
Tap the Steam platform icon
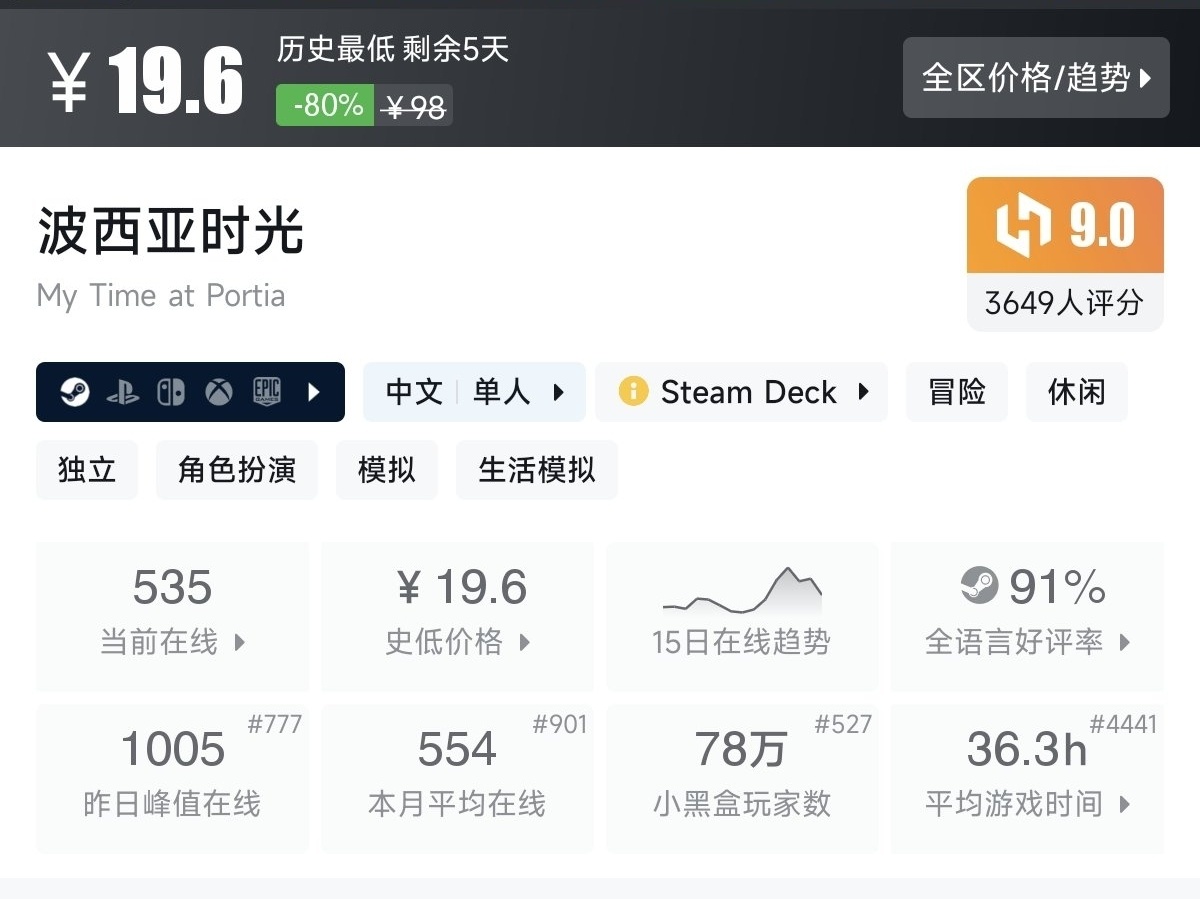[74, 392]
